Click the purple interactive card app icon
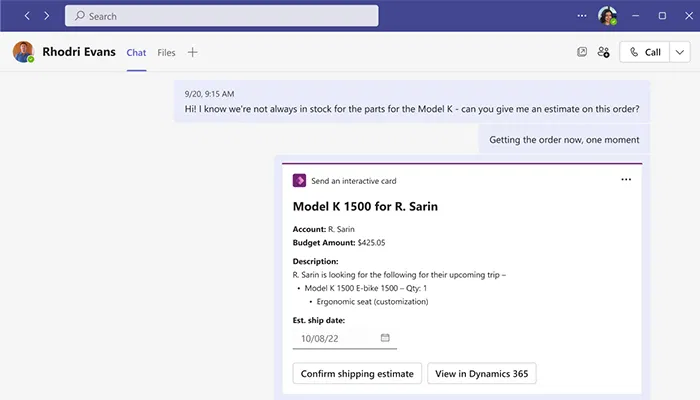This screenshot has height=400, width=700. pos(299,181)
